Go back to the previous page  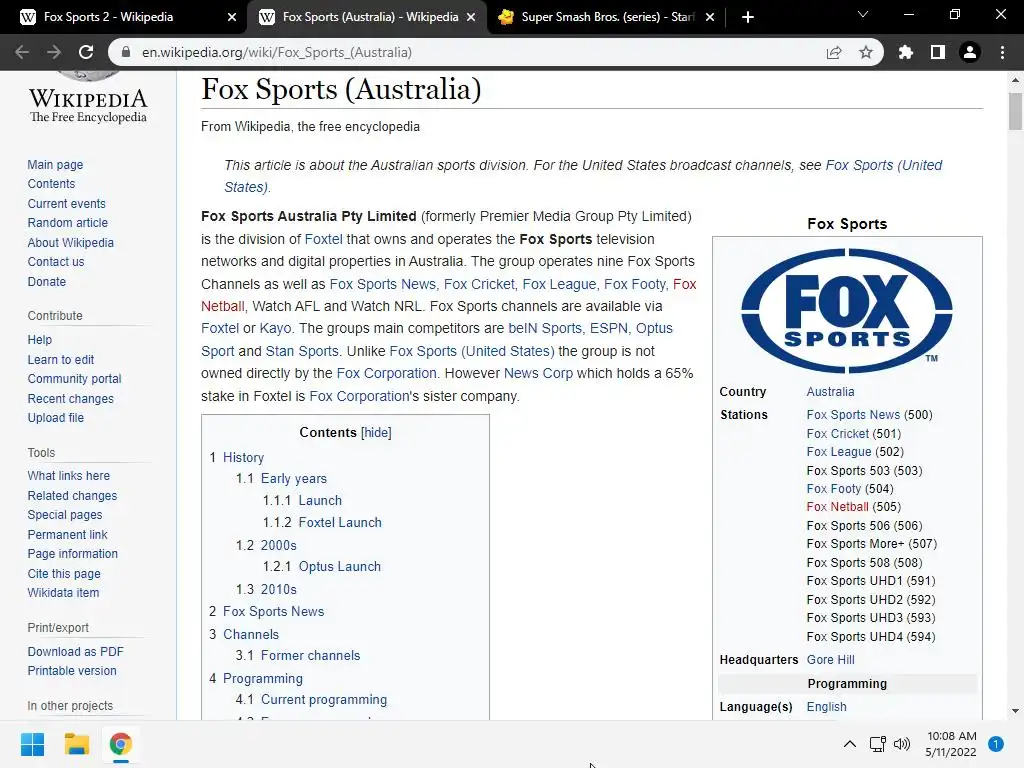pyautogui.click(x=22, y=52)
